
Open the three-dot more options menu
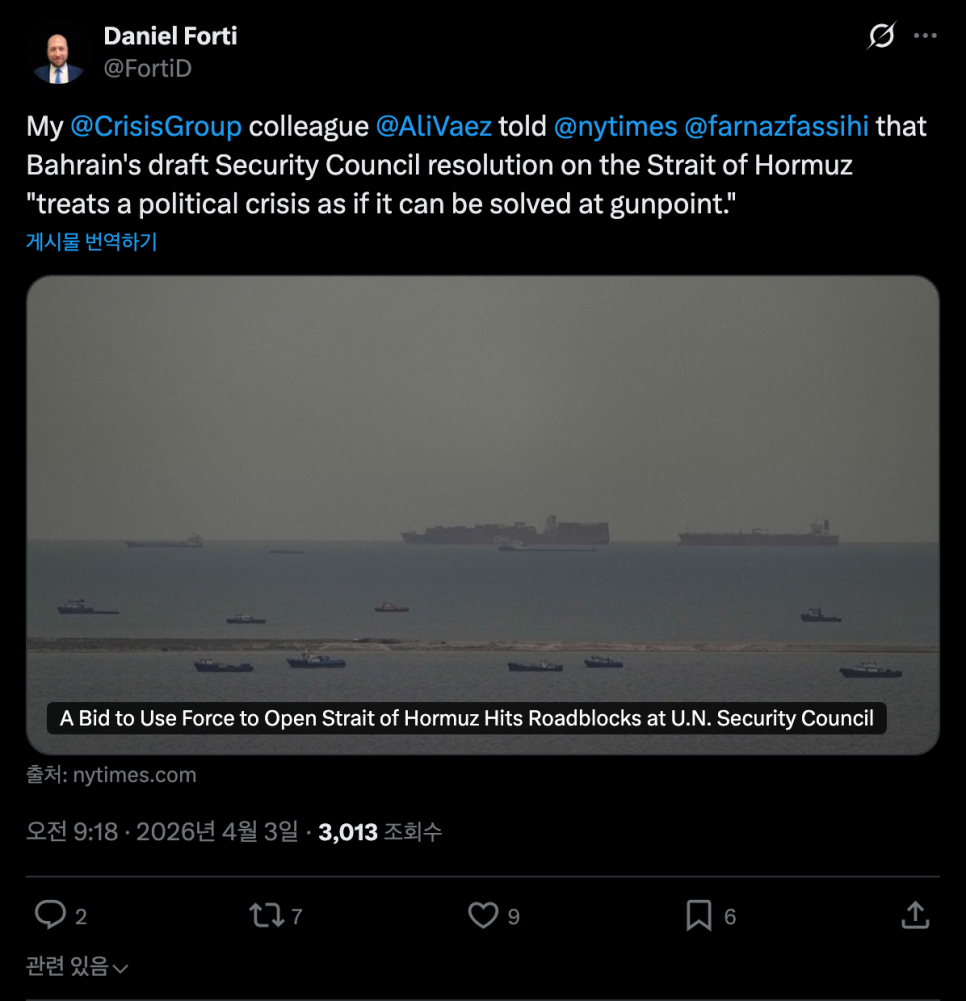tap(926, 37)
